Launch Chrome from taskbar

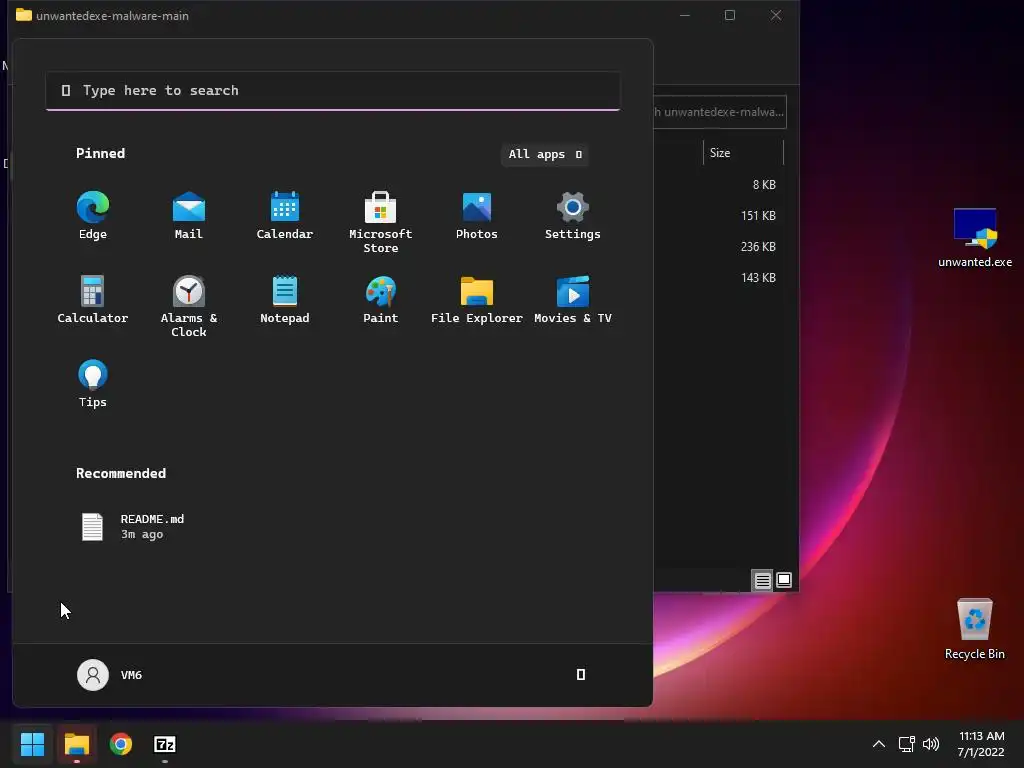121,744
